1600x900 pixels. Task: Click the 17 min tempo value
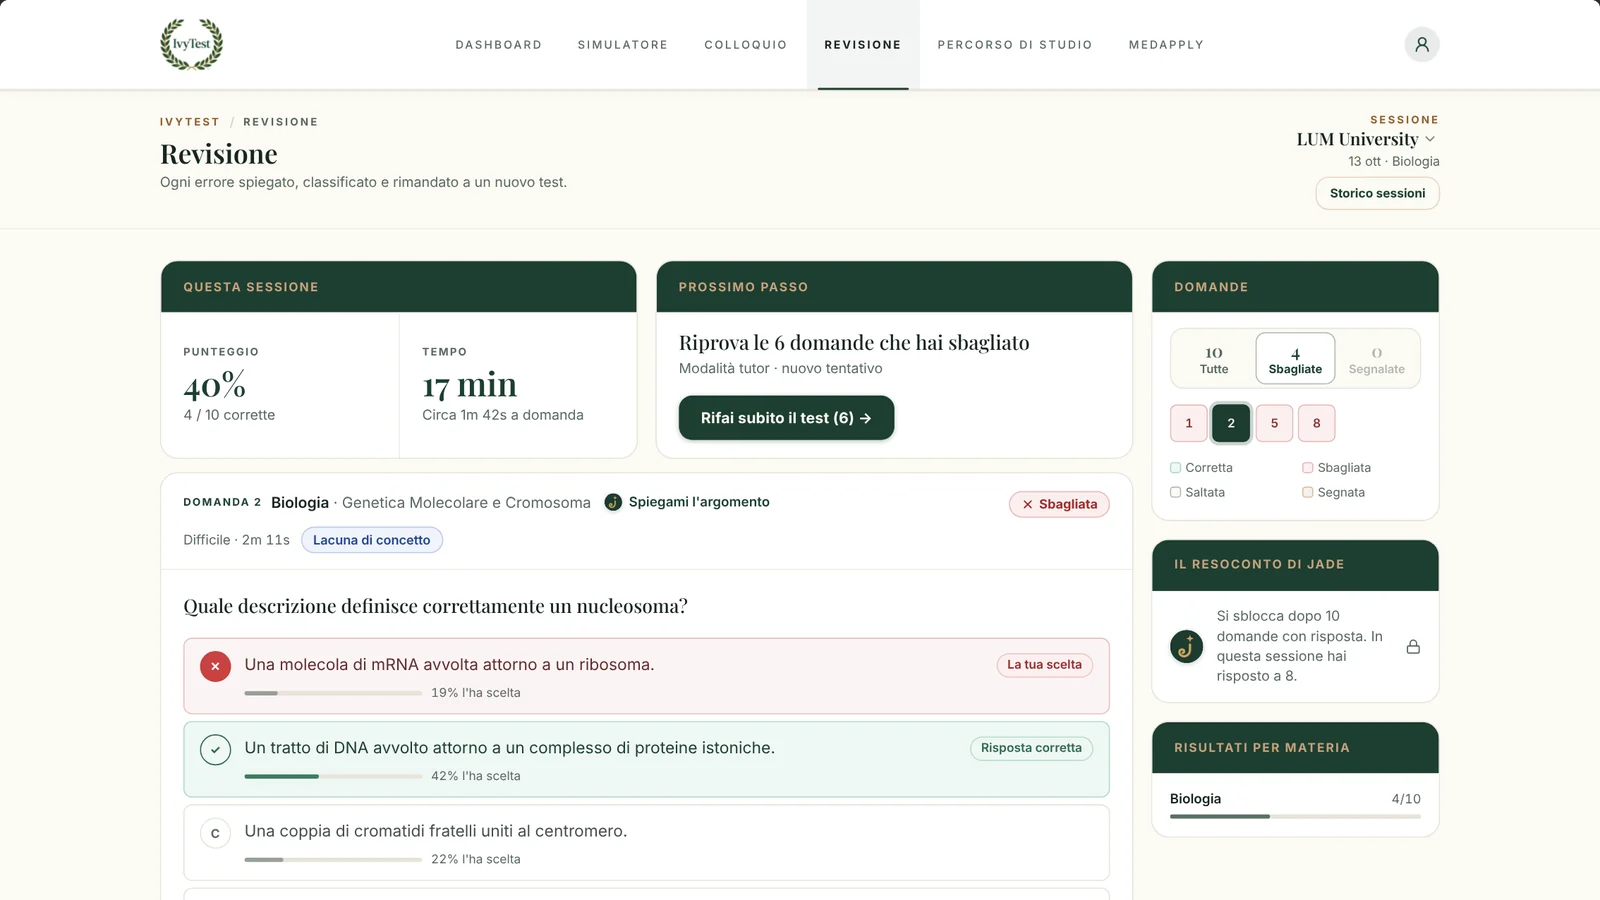(x=470, y=385)
